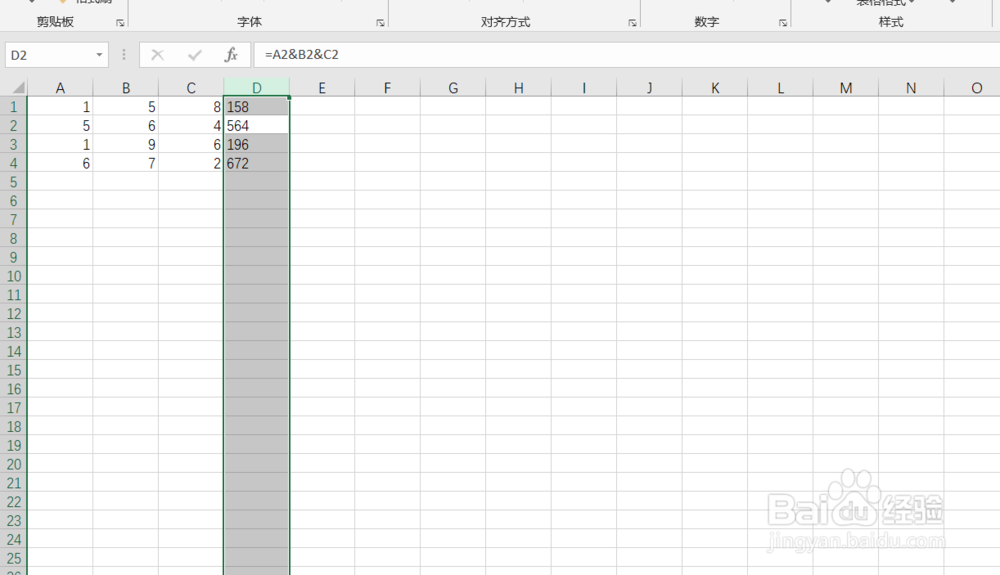Click cell A4 containing 6
1000x575 pixels.
pos(60,163)
